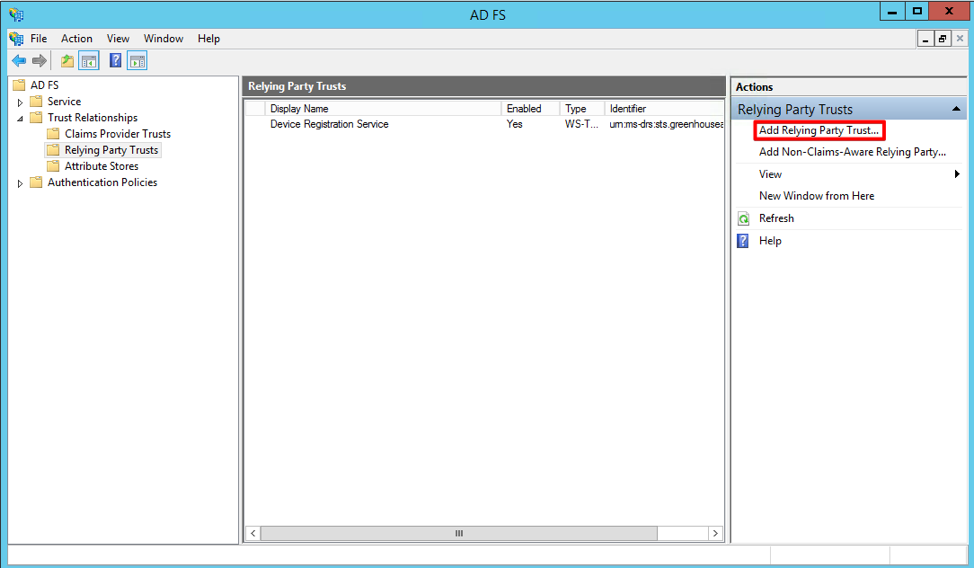Click the Help icon in Actions pane
Viewport: 974px width, 568px height.
click(743, 241)
